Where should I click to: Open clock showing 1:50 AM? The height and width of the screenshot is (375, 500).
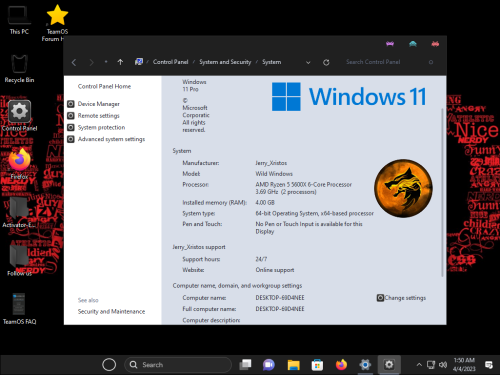tap(464, 365)
